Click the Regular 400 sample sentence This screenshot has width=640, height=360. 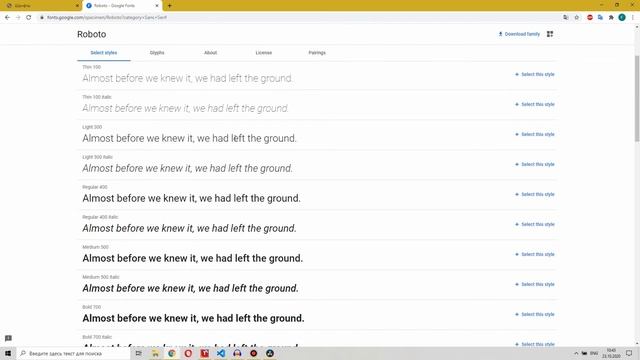pos(191,198)
